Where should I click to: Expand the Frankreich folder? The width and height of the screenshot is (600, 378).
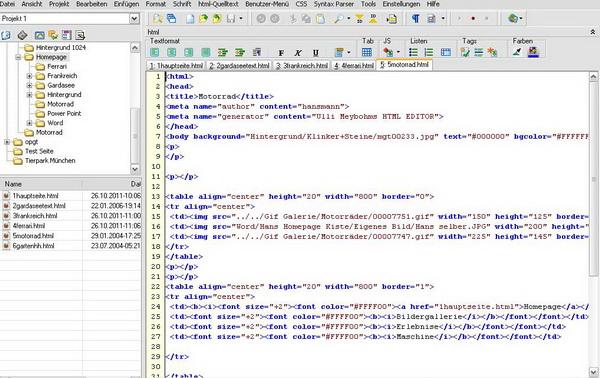coord(29,76)
